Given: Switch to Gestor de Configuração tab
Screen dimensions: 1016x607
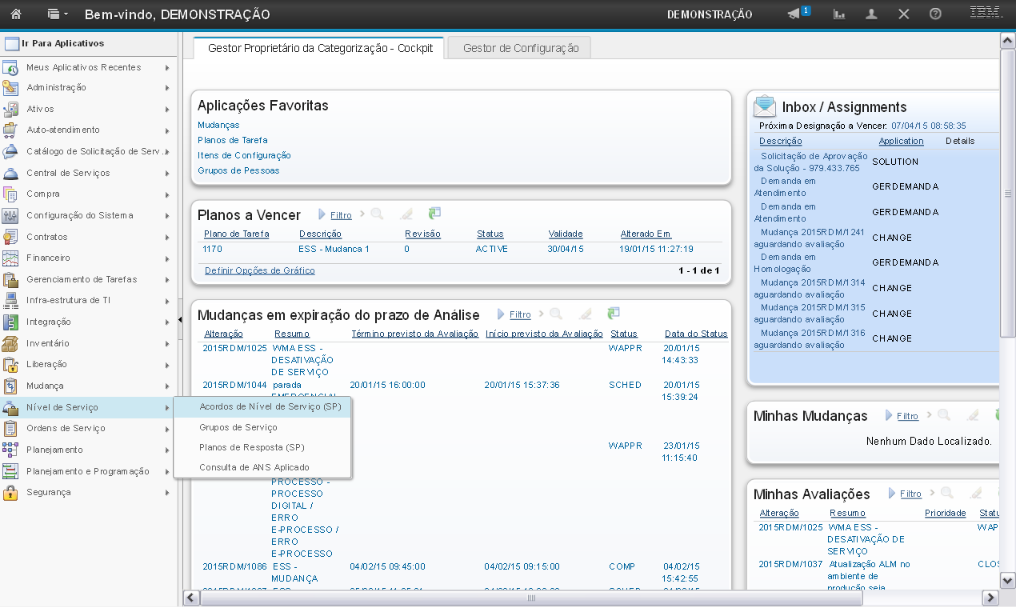Looking at the screenshot, I should tap(520, 48).
